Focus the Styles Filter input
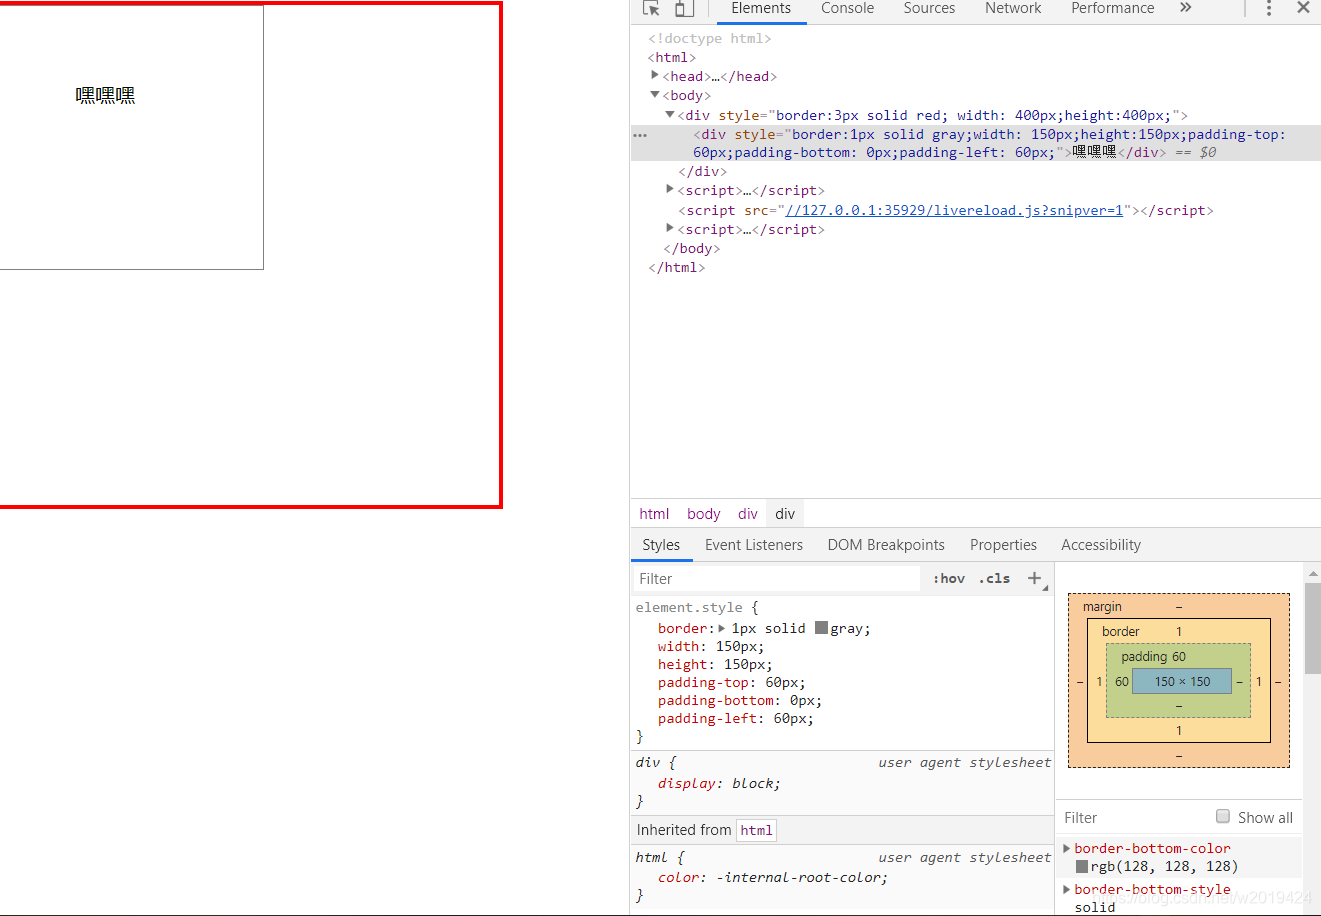 click(776, 579)
